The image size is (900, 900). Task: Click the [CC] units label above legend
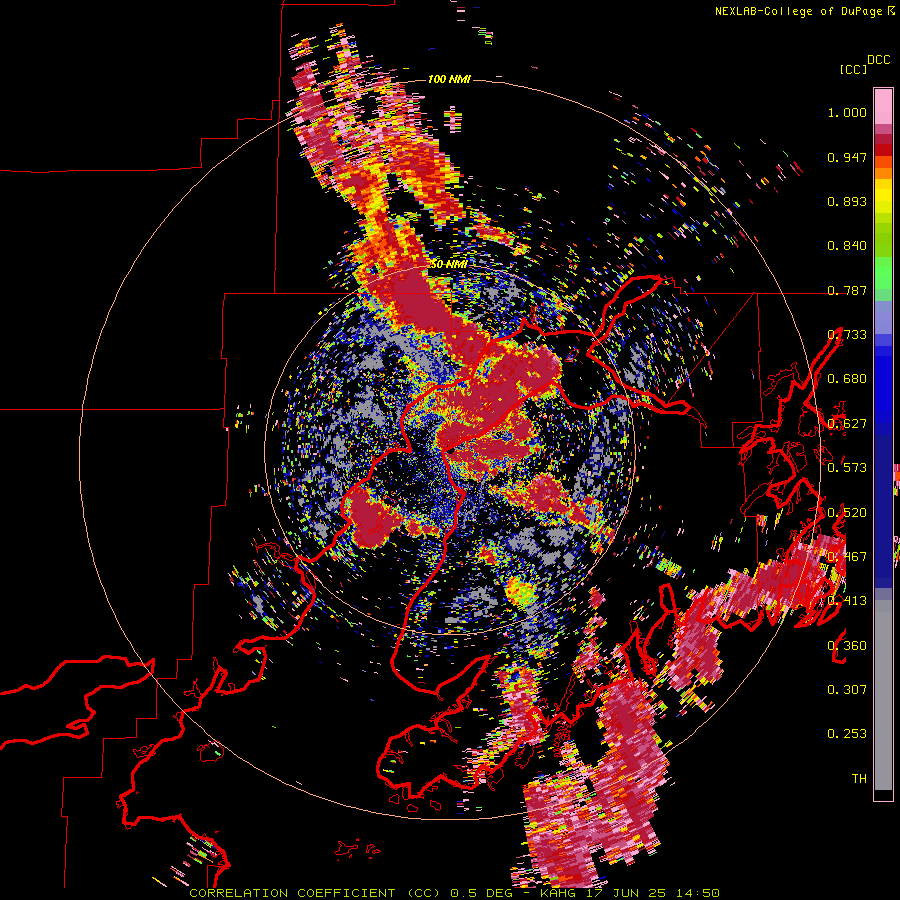coord(853,69)
